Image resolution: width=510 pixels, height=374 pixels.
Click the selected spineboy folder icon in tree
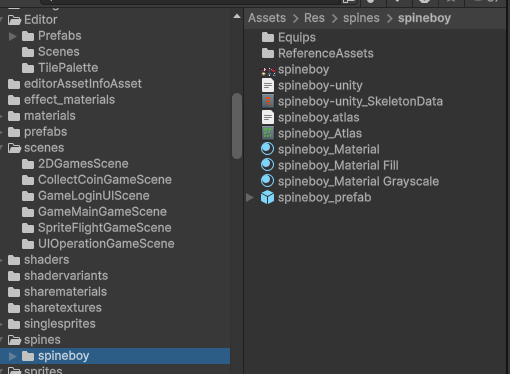[28, 356]
